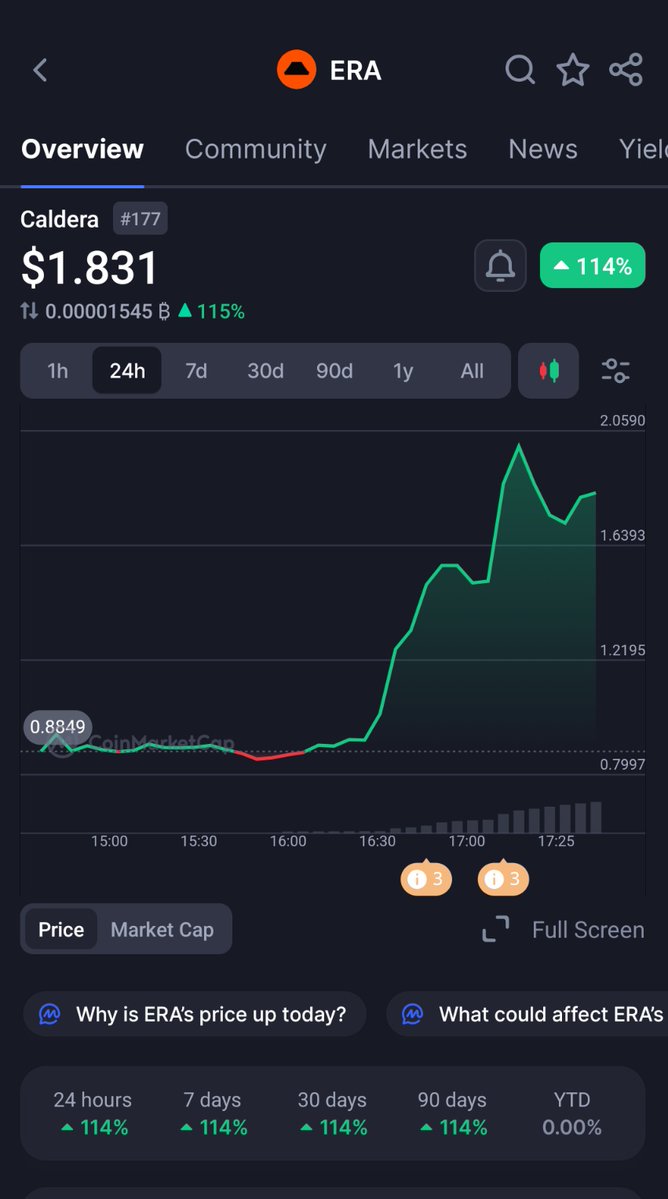Tap the orange ERA coin logo
Viewport: 668px width, 1199px height.
297,70
